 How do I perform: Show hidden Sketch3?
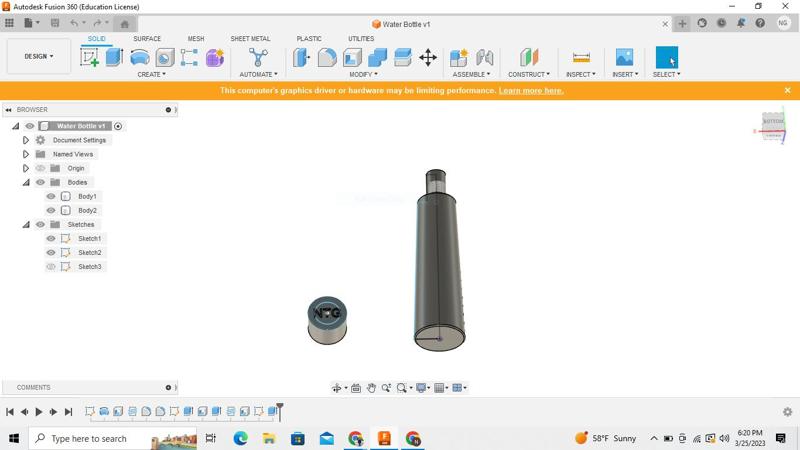tap(51, 266)
